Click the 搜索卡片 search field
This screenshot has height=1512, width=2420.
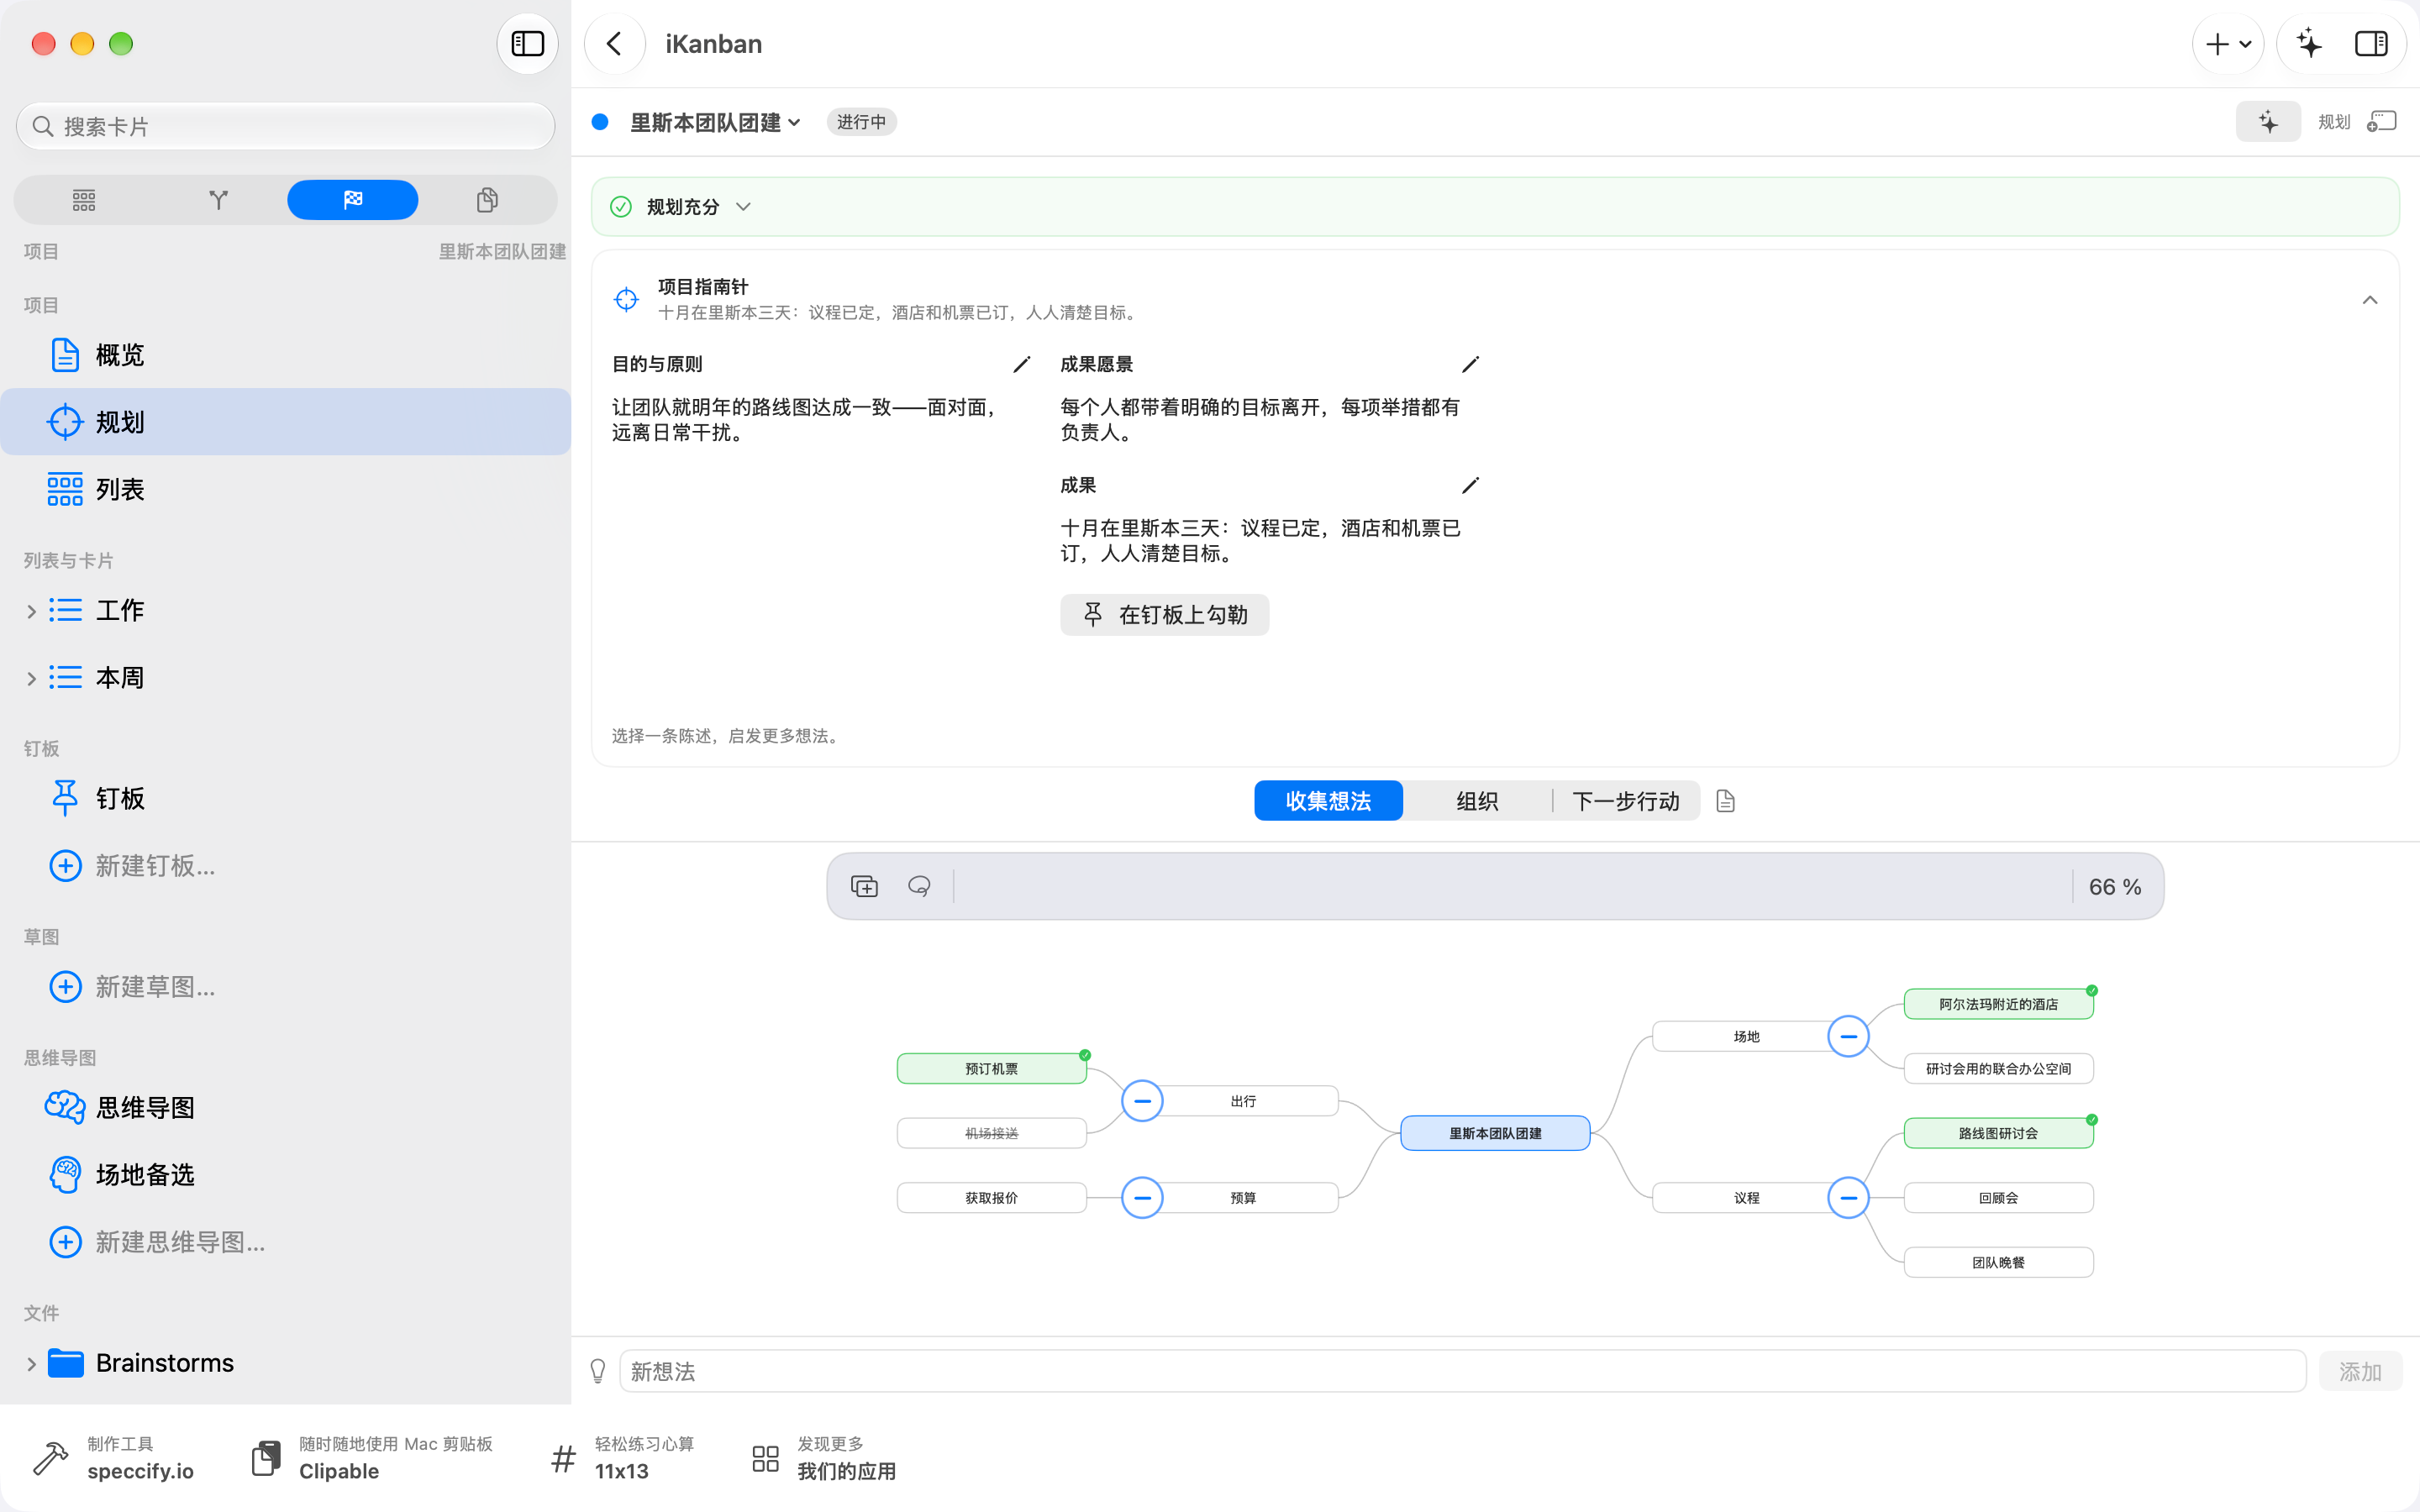pyautogui.click(x=285, y=126)
